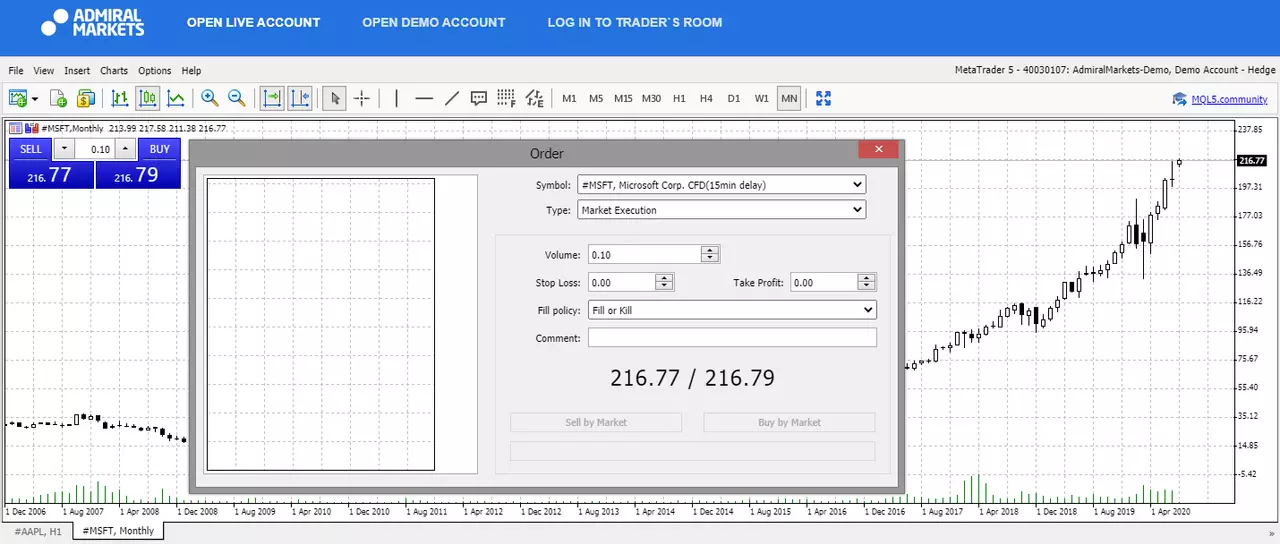Click OPEN DEMO ACCOUNT link
This screenshot has width=1280, height=544.
(434, 22)
